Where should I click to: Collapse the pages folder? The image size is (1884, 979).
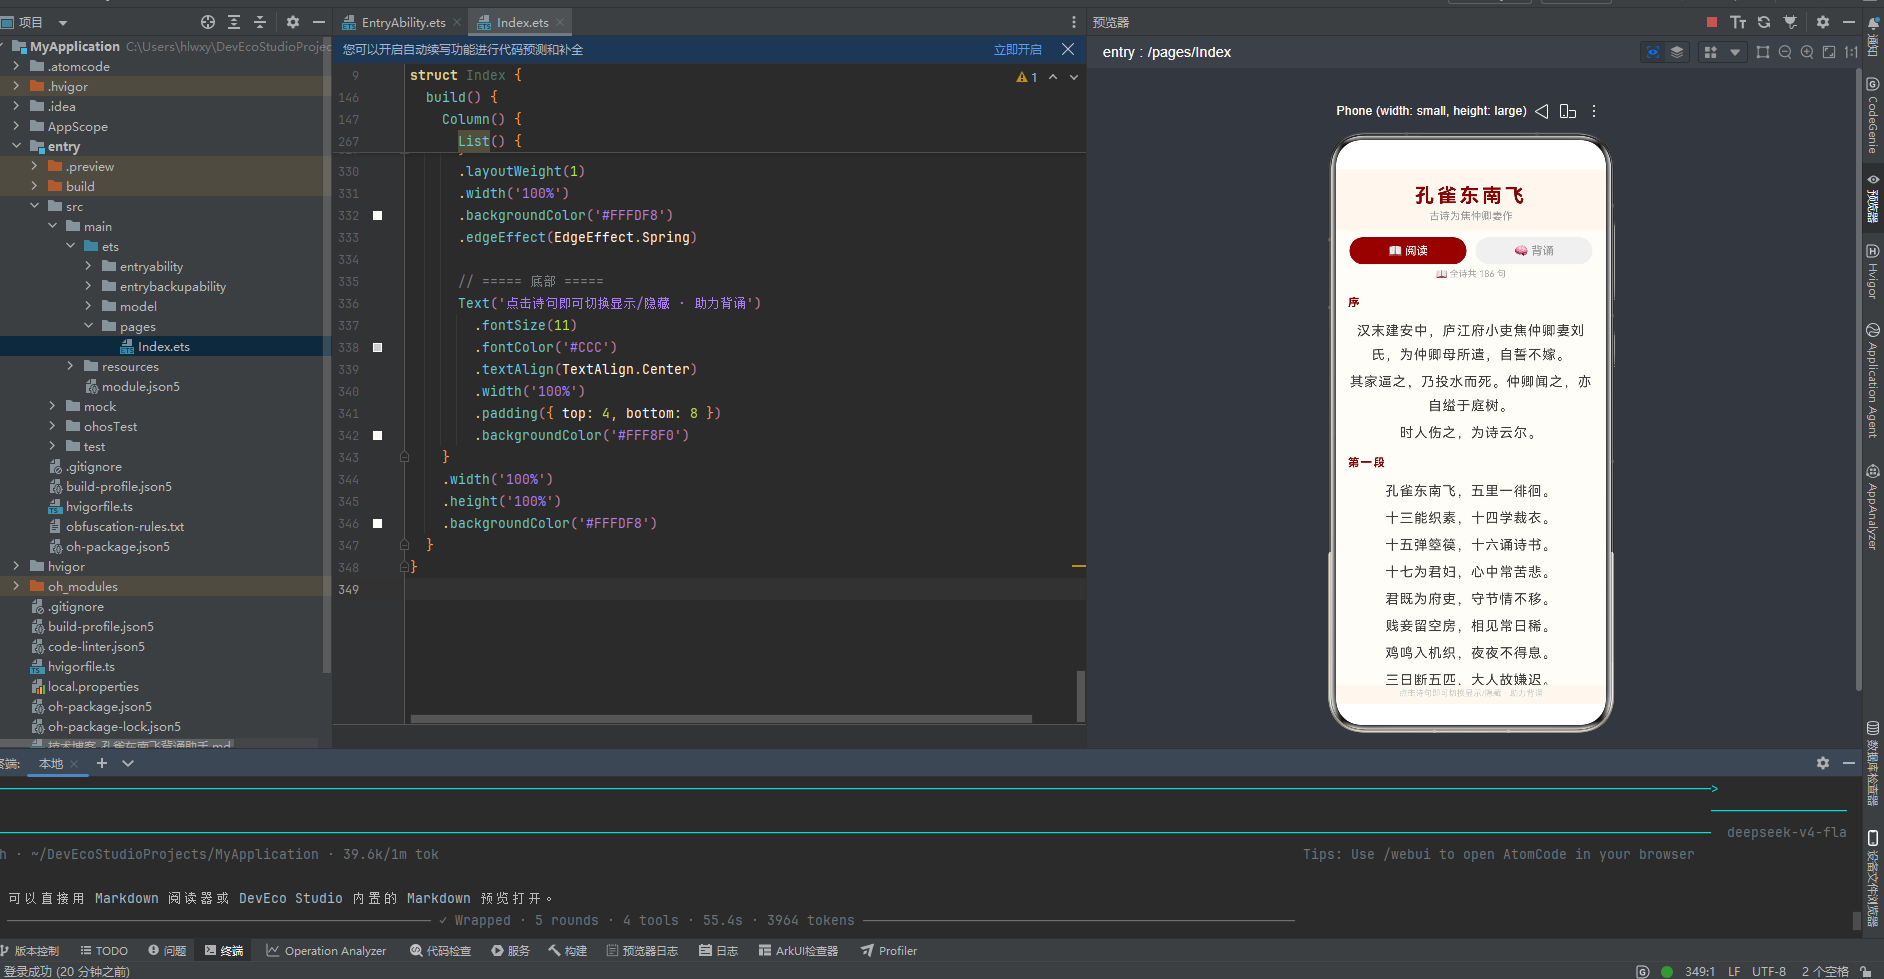(88, 326)
